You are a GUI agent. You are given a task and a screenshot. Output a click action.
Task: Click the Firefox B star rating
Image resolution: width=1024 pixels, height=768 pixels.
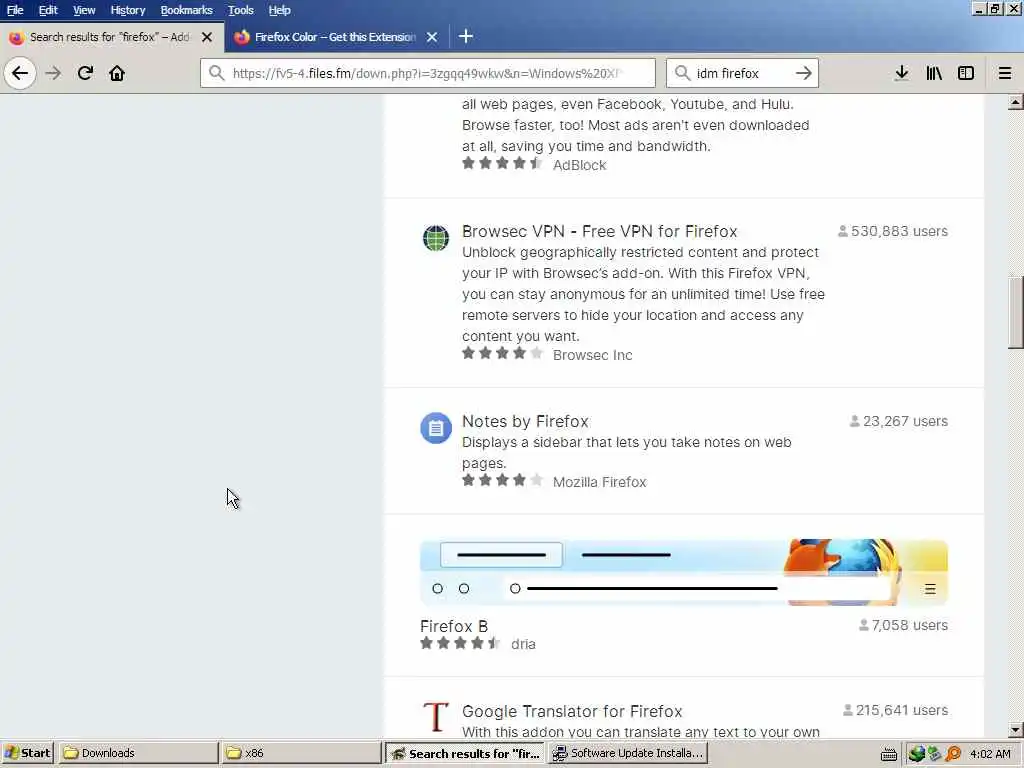pyautogui.click(x=460, y=643)
